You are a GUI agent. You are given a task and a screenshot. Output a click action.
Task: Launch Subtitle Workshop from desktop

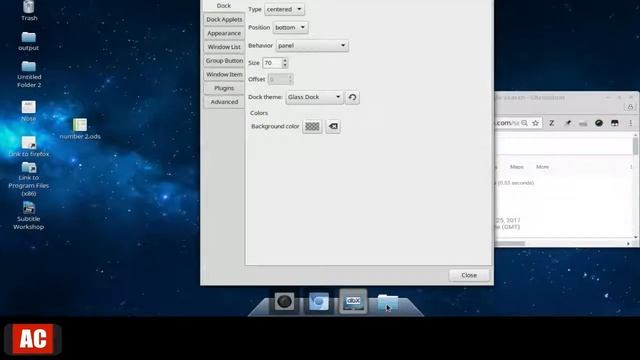point(29,216)
